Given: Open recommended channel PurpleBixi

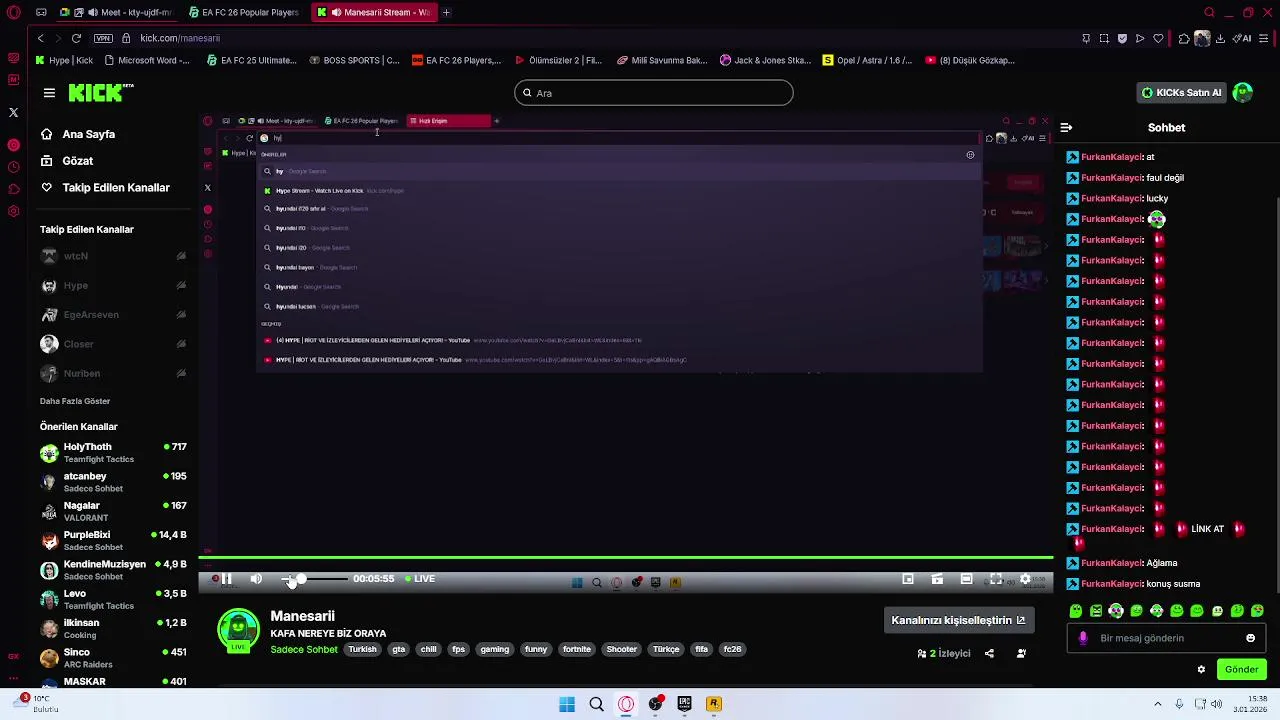Looking at the screenshot, I should (x=113, y=541).
